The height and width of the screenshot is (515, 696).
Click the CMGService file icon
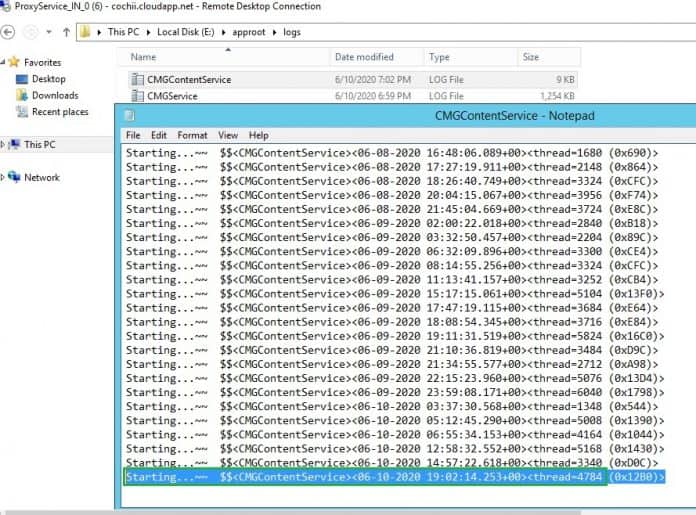pyautogui.click(x=138, y=96)
